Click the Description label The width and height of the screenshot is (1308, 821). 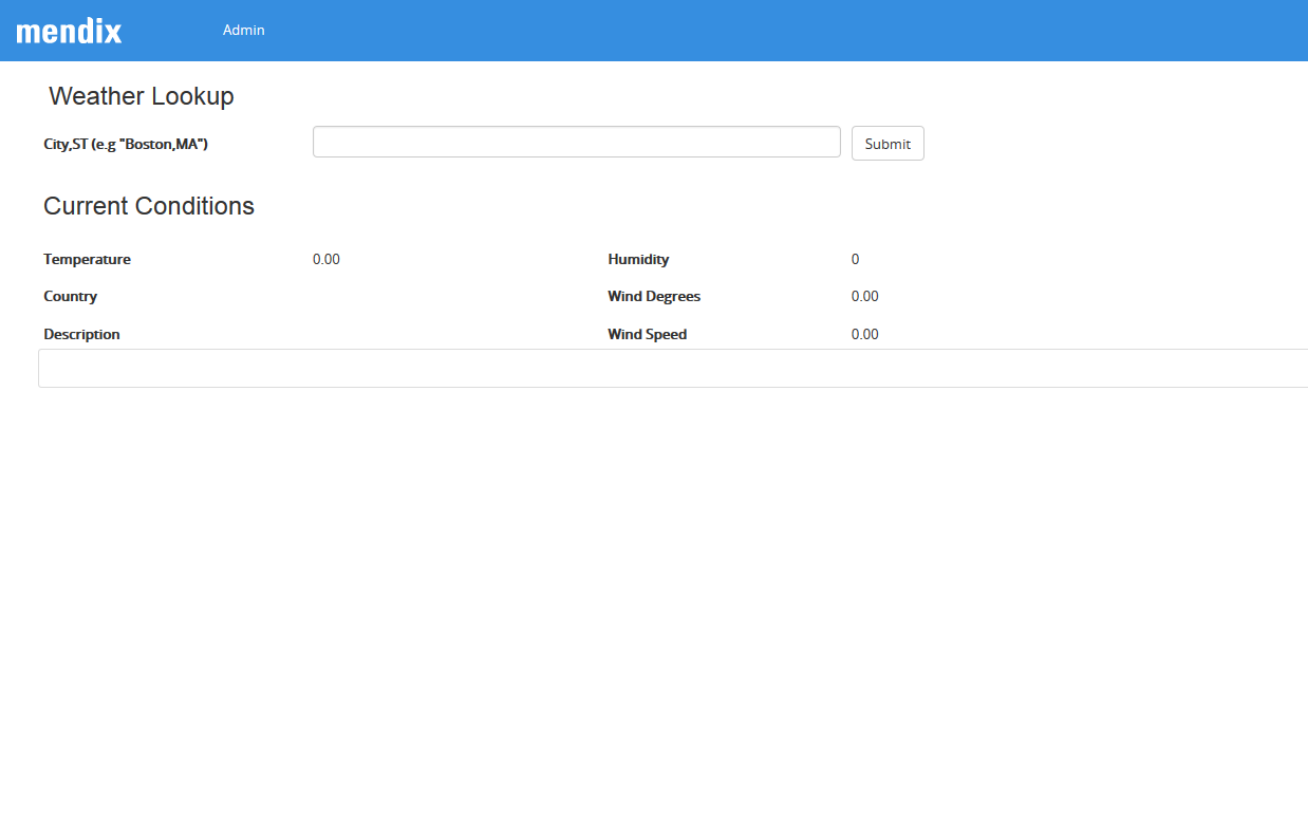pos(82,334)
